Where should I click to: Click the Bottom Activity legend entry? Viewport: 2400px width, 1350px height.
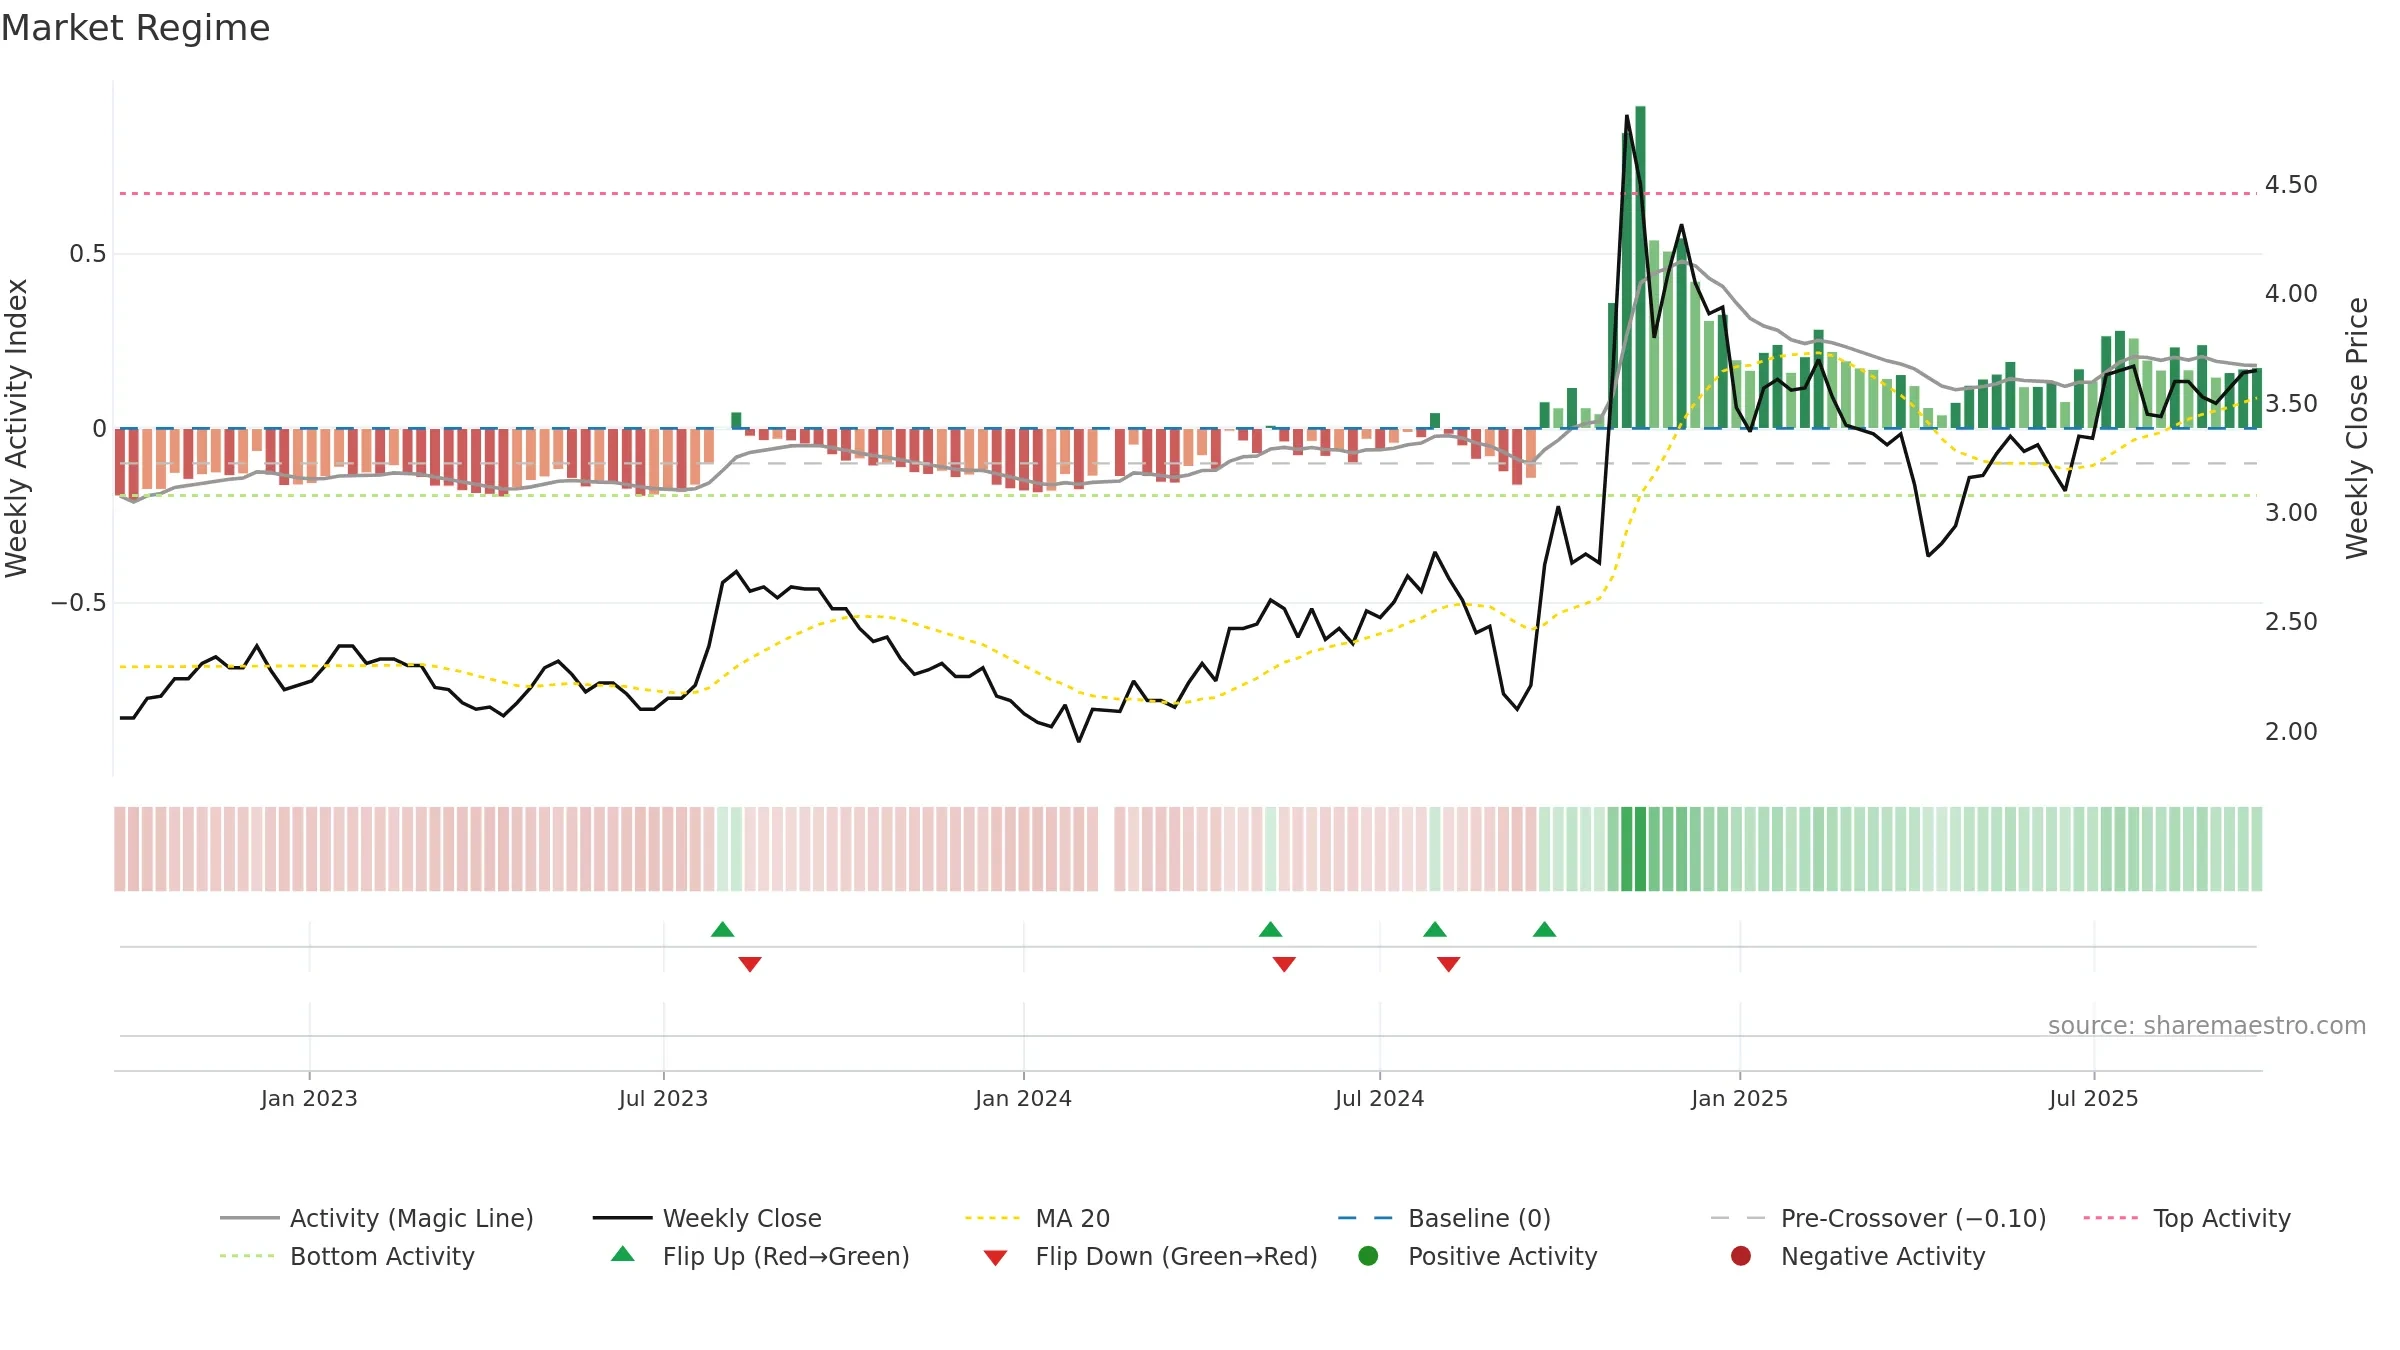pyautogui.click(x=347, y=1256)
